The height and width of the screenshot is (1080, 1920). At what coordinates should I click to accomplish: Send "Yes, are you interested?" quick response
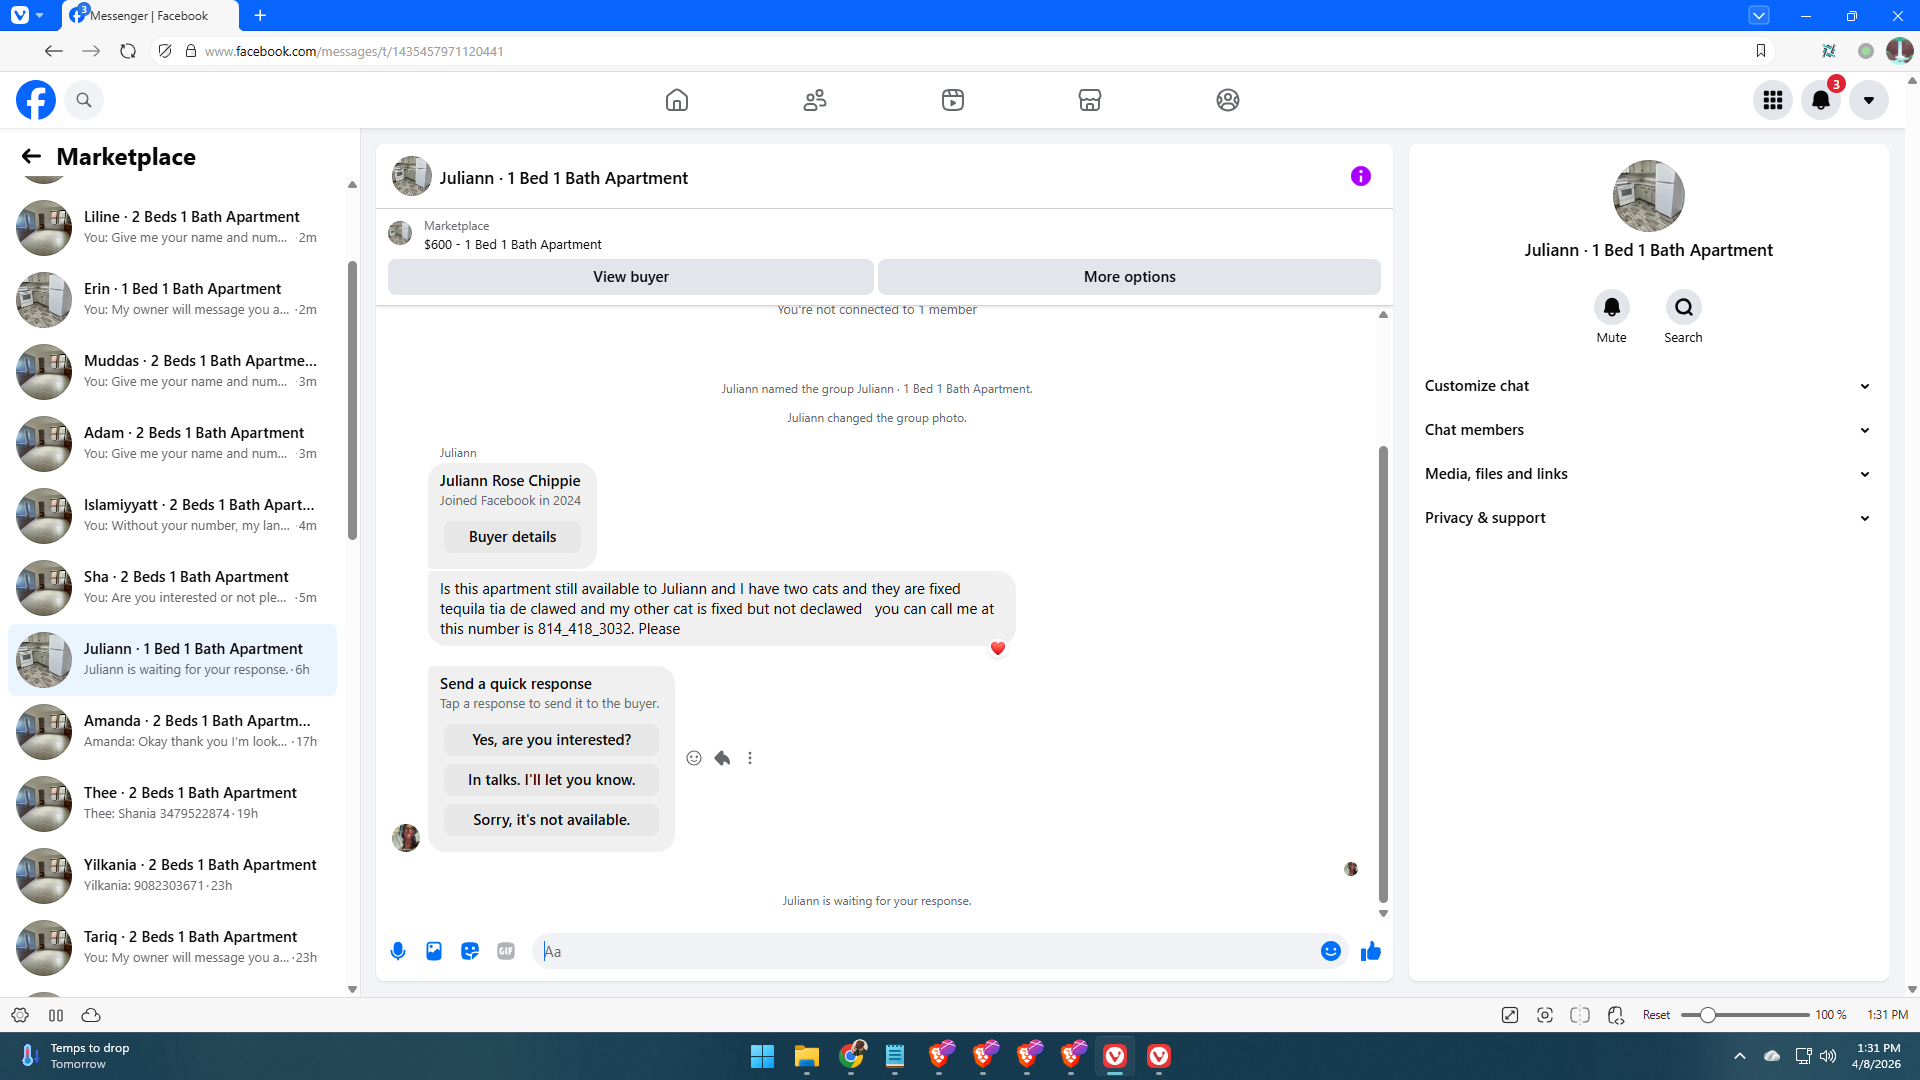[x=551, y=740]
